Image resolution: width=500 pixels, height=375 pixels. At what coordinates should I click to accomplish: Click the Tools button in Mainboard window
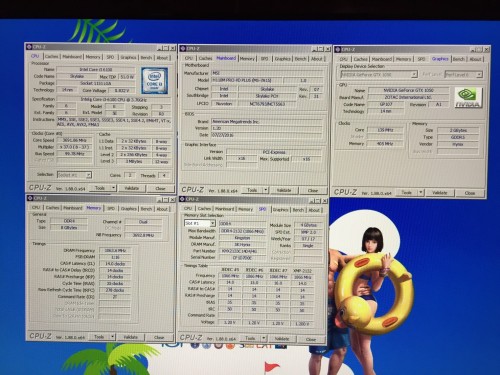(x=252, y=190)
